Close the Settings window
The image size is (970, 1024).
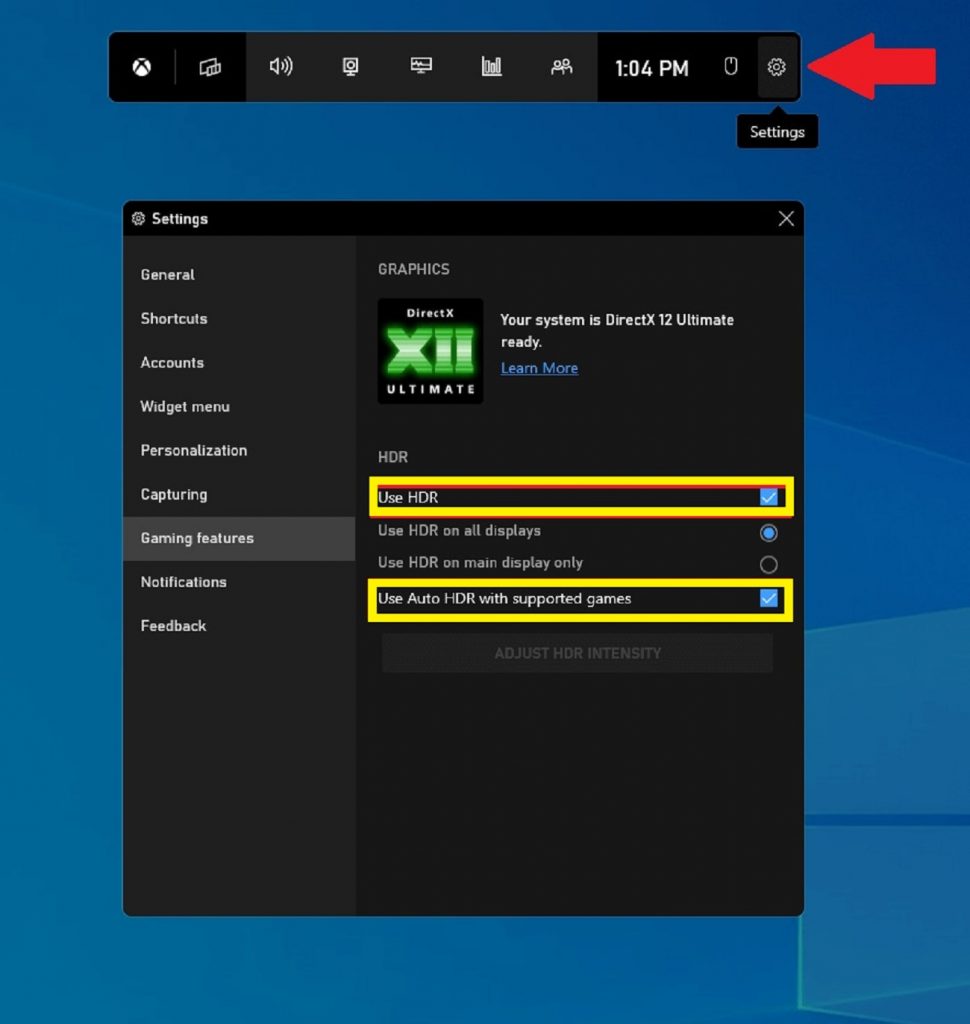click(x=786, y=219)
